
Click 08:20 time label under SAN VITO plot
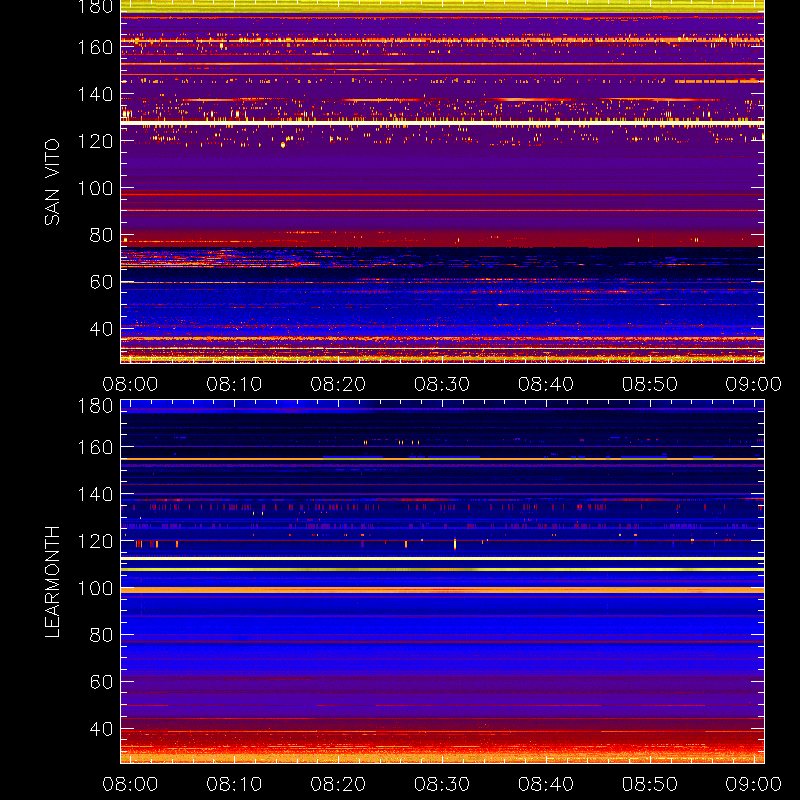(x=338, y=384)
